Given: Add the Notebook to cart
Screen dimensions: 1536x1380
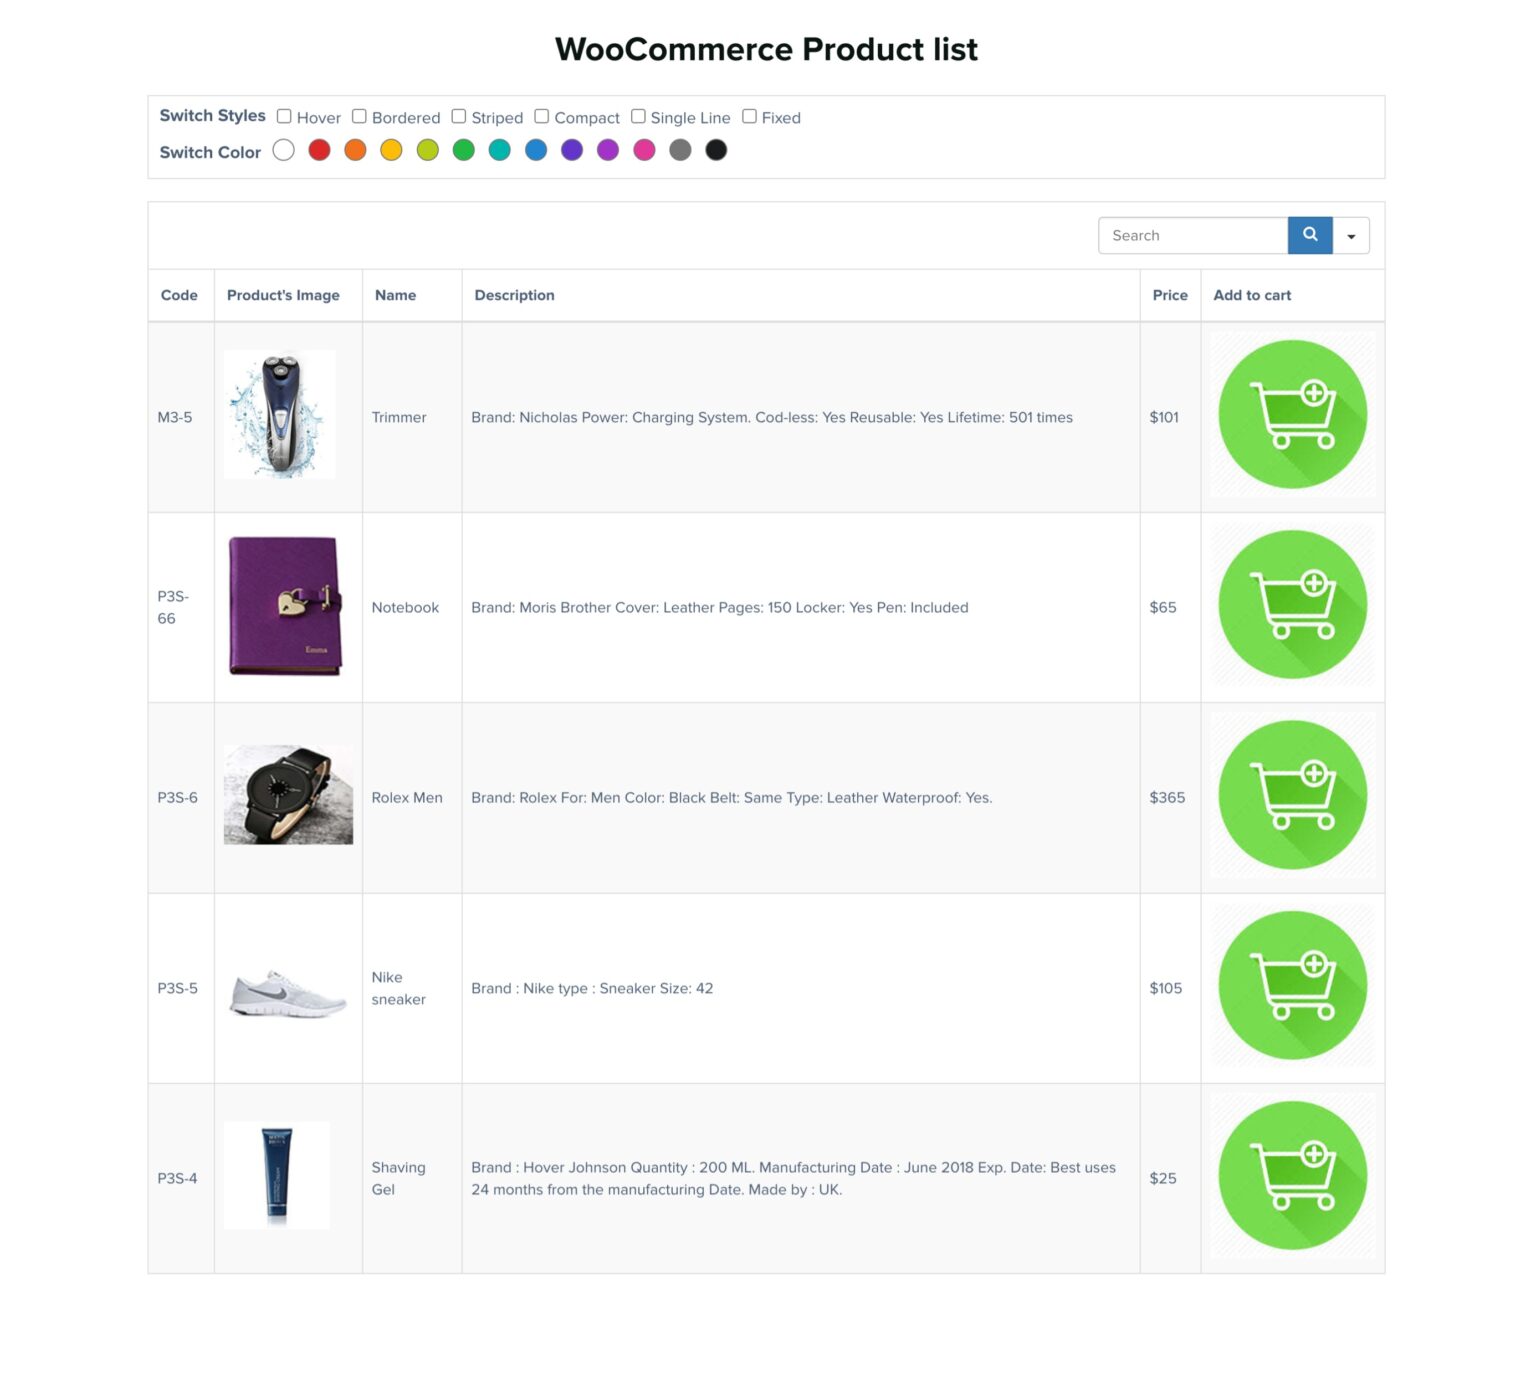Looking at the screenshot, I should tap(1292, 605).
